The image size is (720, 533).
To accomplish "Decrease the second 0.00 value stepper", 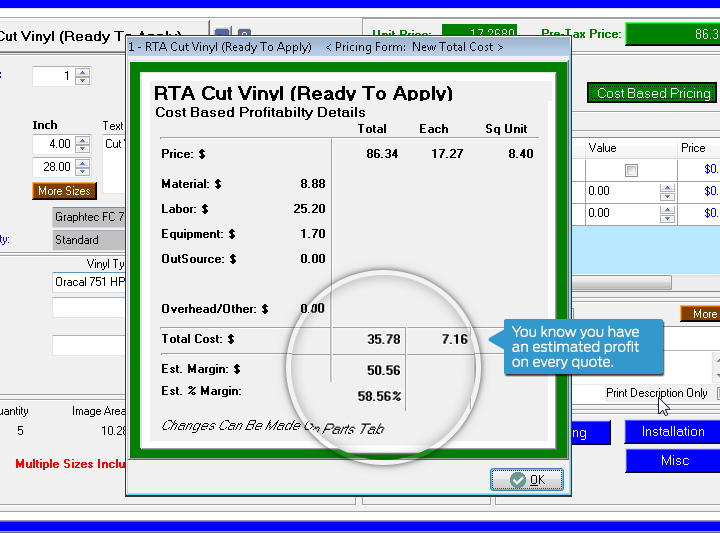I will pyautogui.click(x=667, y=217).
